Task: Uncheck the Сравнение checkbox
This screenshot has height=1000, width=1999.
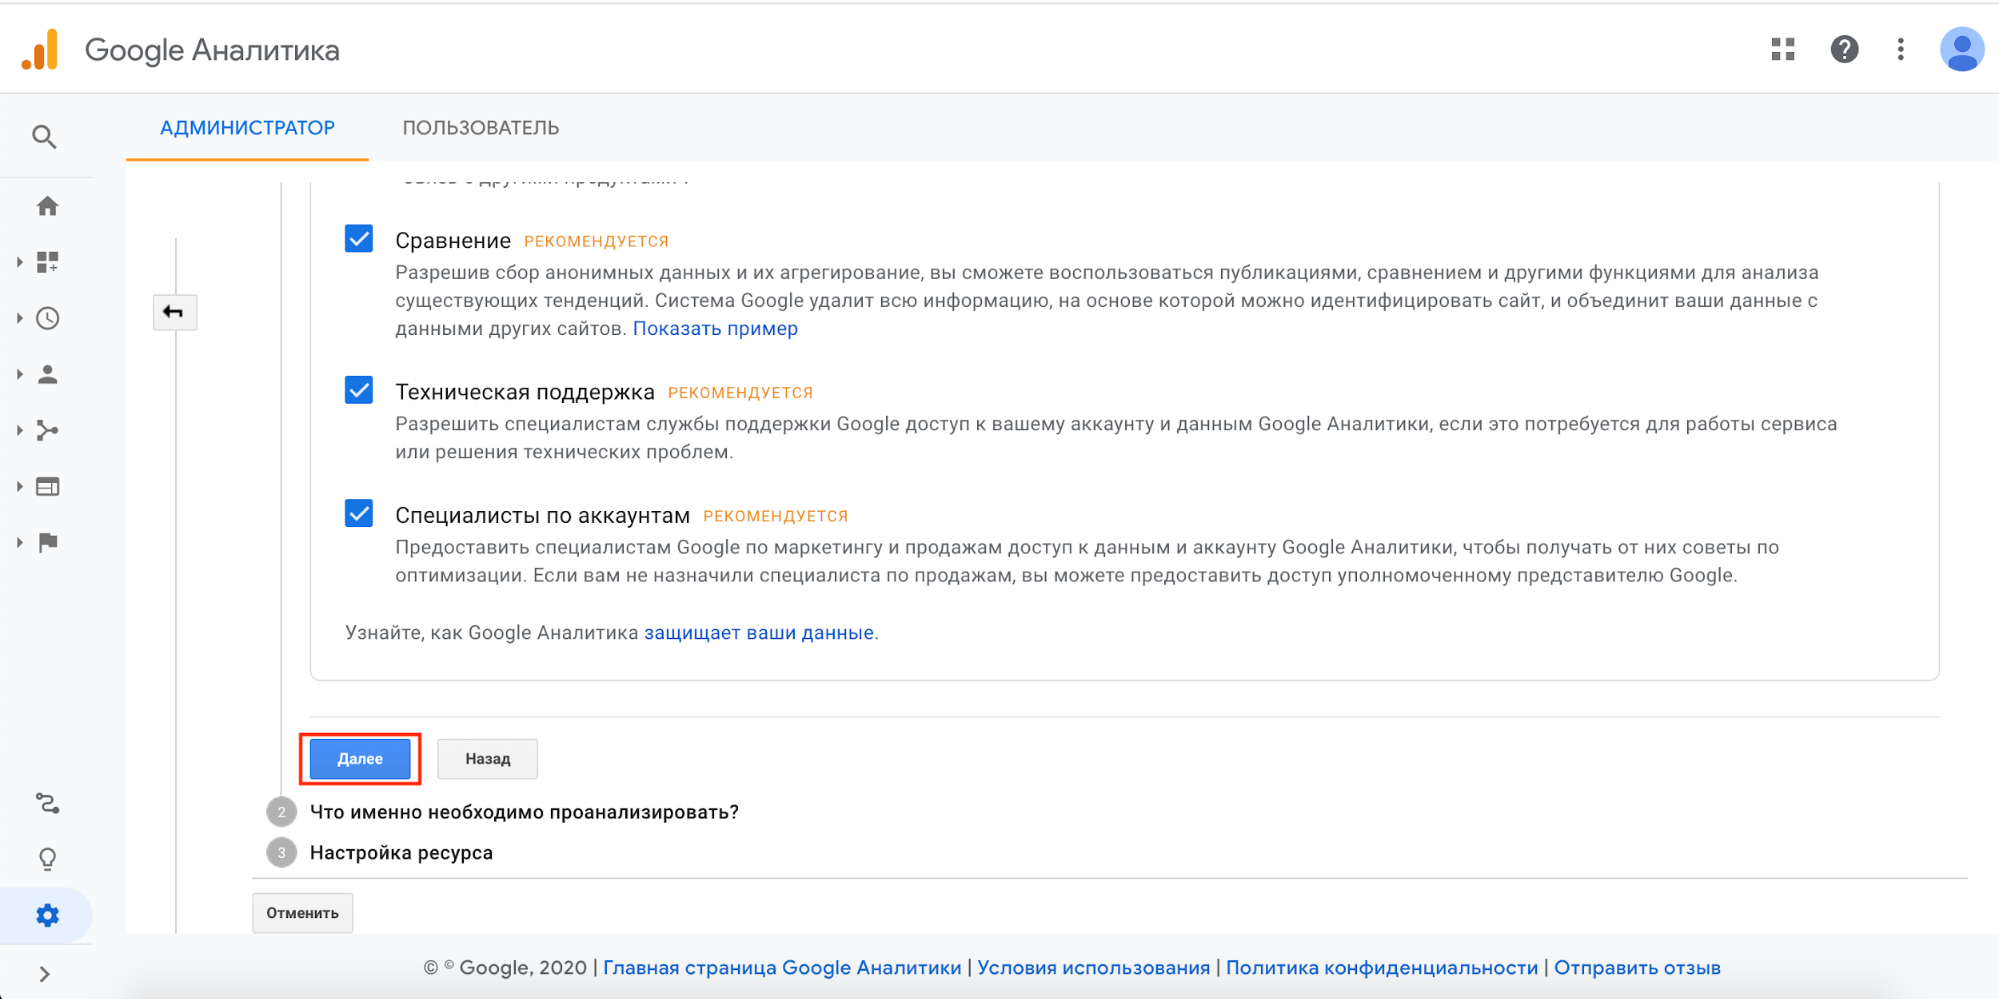Action: 359,239
